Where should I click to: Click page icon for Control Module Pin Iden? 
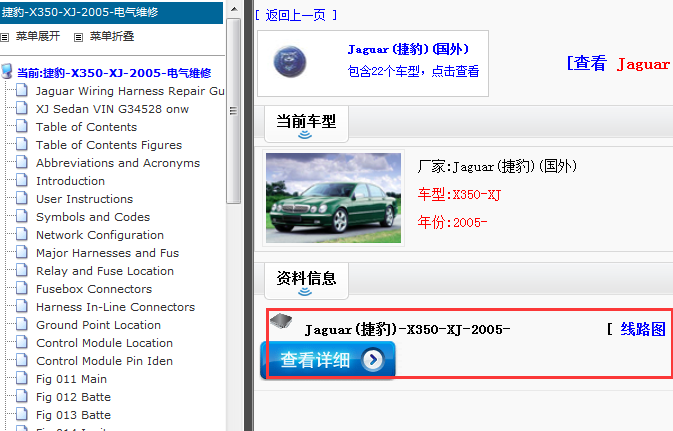[x=22, y=361]
